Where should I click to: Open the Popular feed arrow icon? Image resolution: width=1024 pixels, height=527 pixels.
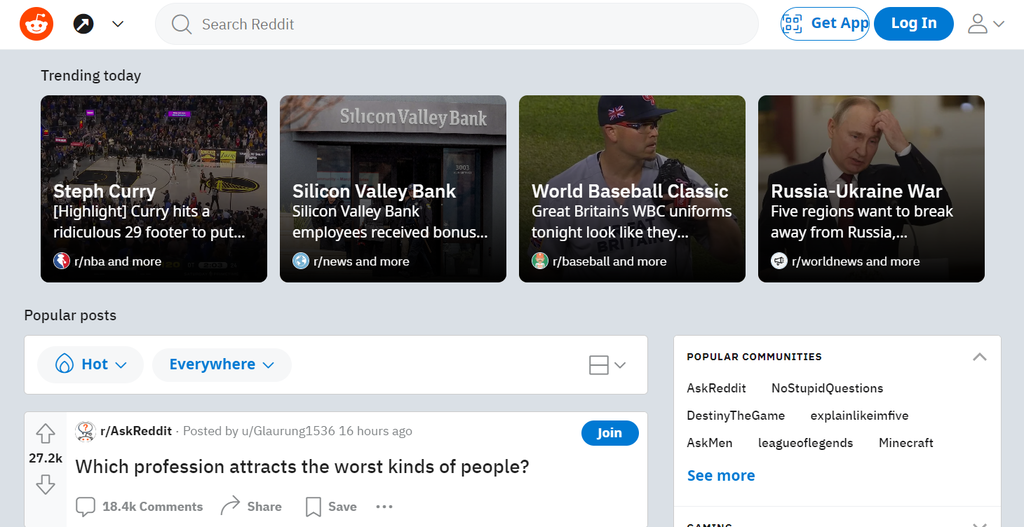84,24
